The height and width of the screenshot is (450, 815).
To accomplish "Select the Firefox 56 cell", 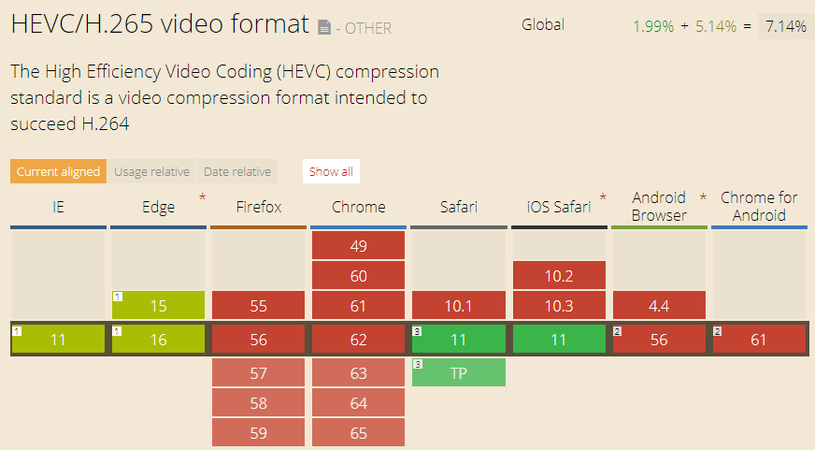I will coord(258,339).
